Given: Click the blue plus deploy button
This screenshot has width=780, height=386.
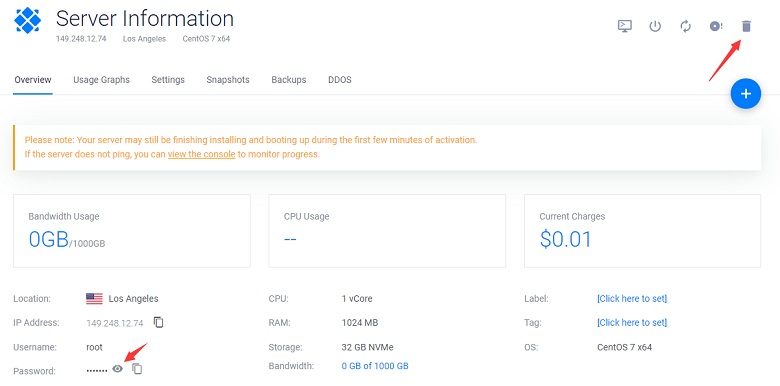Looking at the screenshot, I should click(x=746, y=94).
